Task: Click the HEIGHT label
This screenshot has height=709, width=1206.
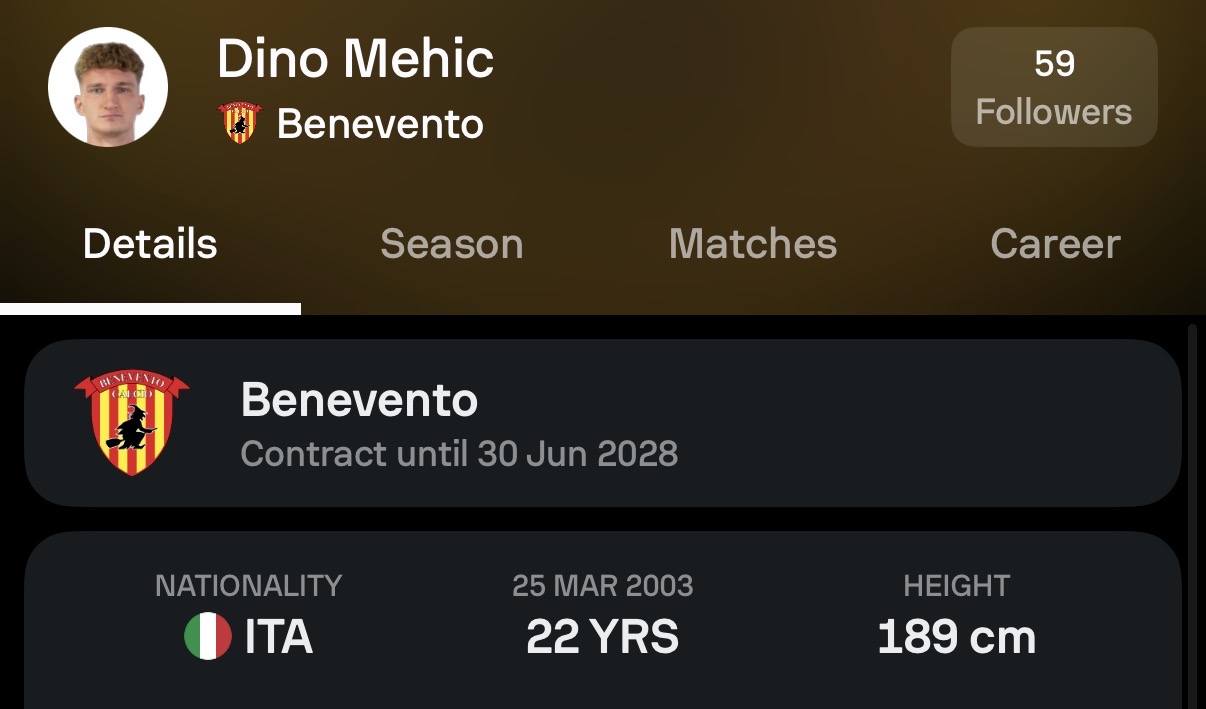Action: [x=956, y=586]
